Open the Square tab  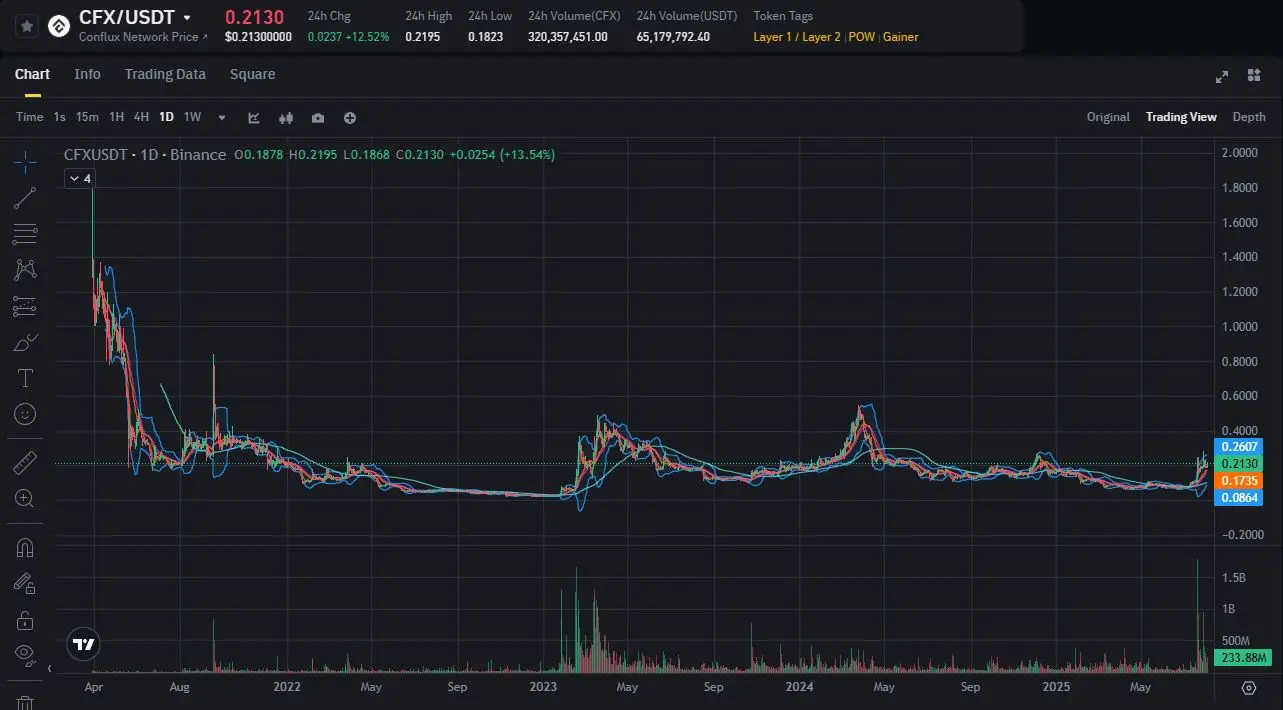pos(252,74)
